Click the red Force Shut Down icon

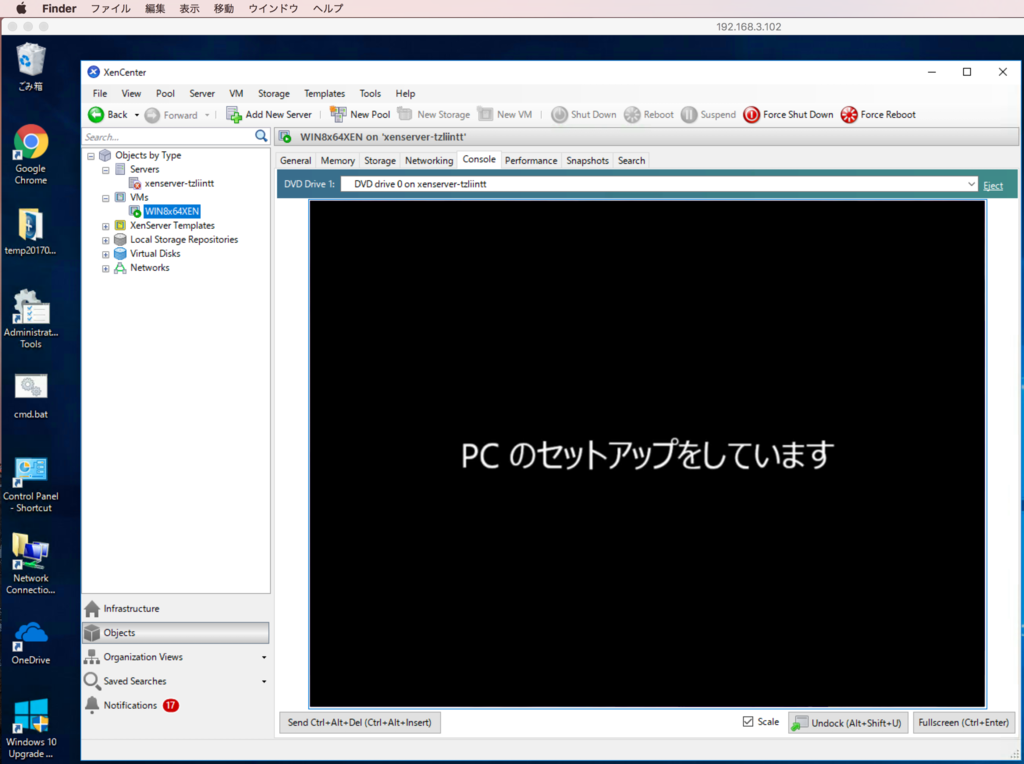click(752, 115)
